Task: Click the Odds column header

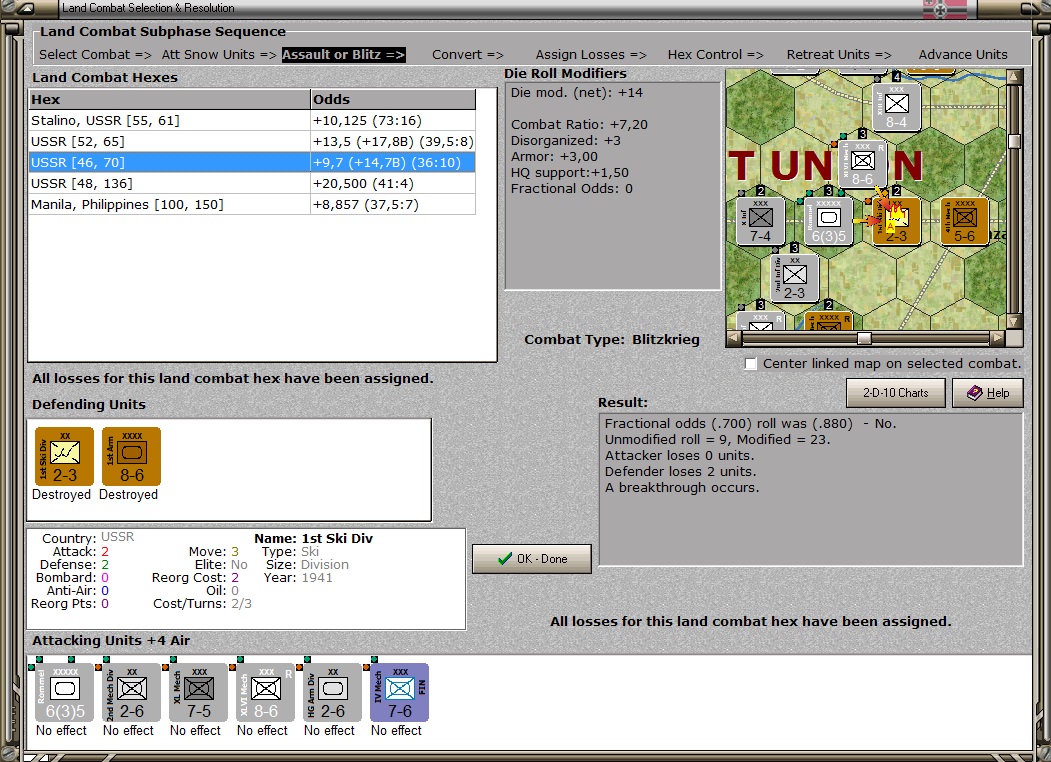Action: tap(393, 99)
